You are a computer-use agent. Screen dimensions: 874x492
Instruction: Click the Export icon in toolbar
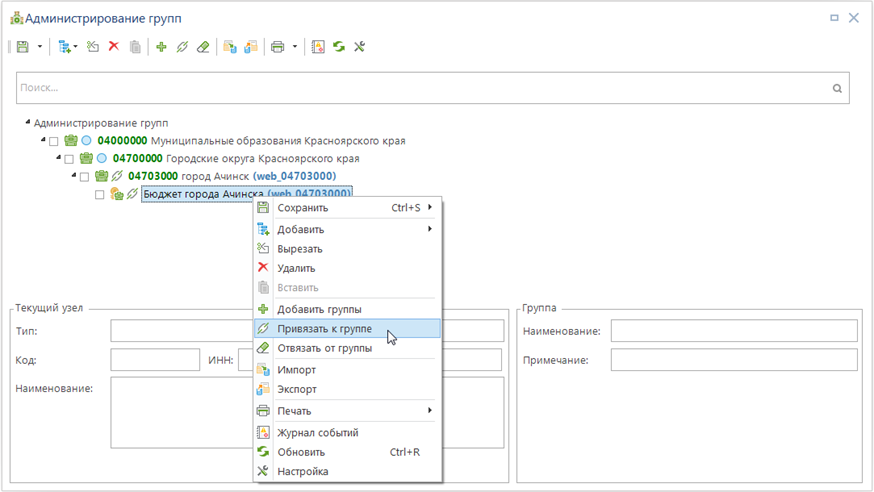(x=251, y=47)
